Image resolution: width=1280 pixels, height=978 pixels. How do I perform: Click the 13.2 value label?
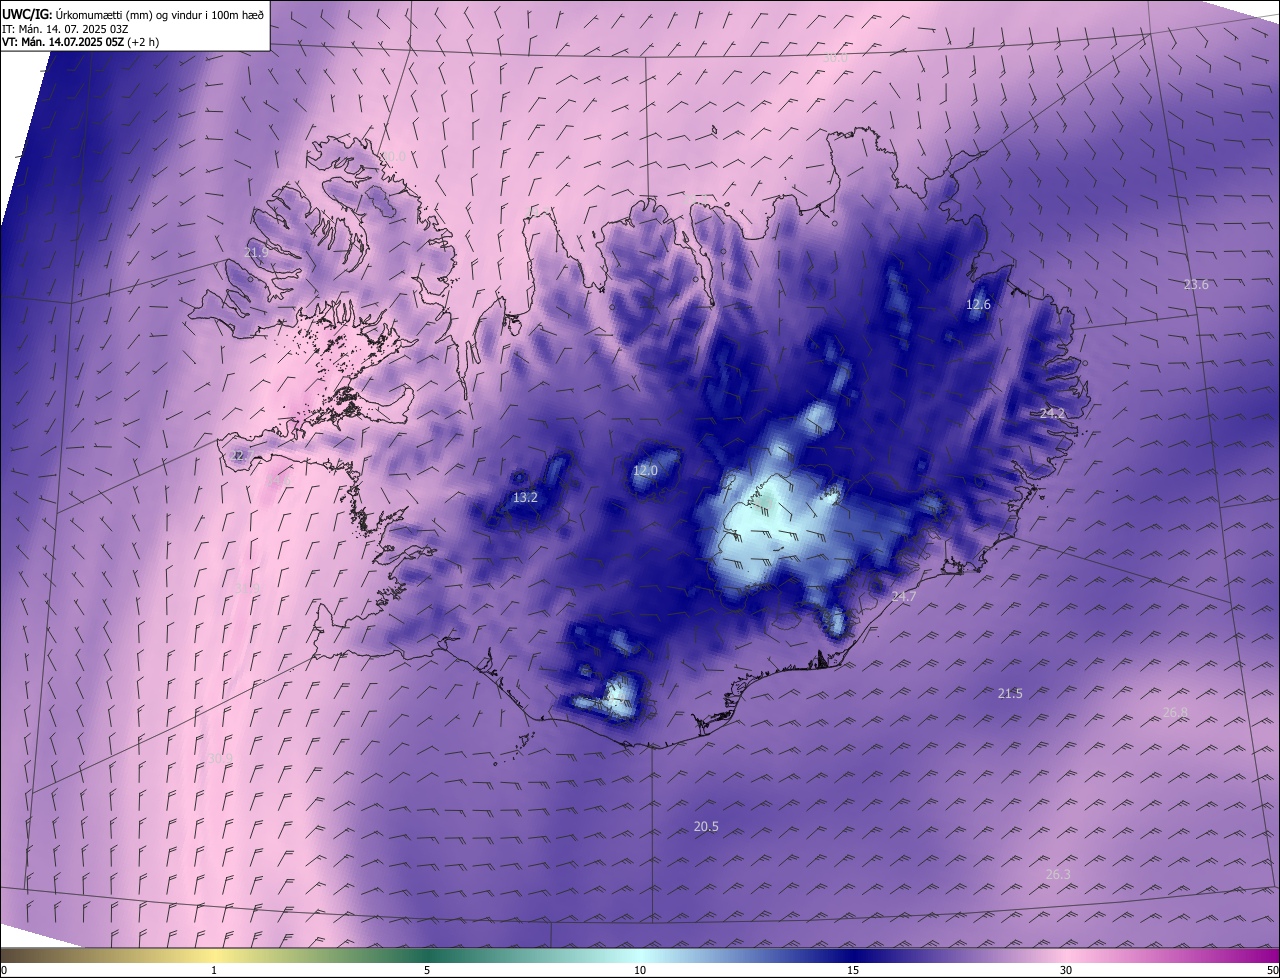pos(525,497)
